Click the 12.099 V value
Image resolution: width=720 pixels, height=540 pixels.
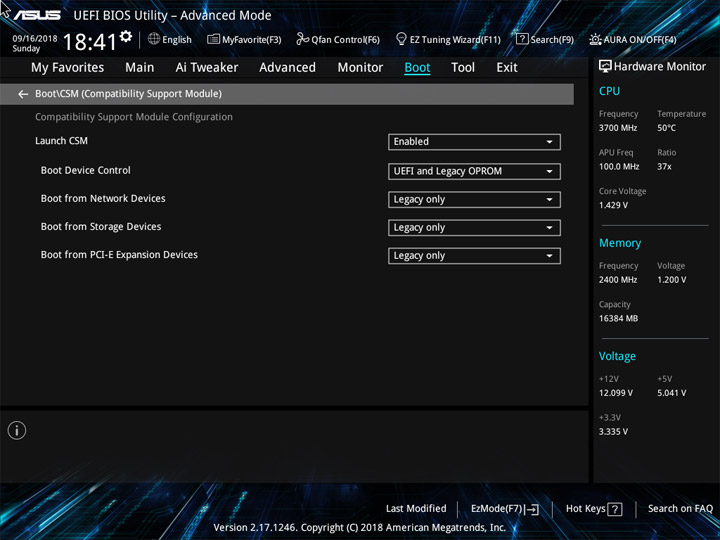[616, 393]
